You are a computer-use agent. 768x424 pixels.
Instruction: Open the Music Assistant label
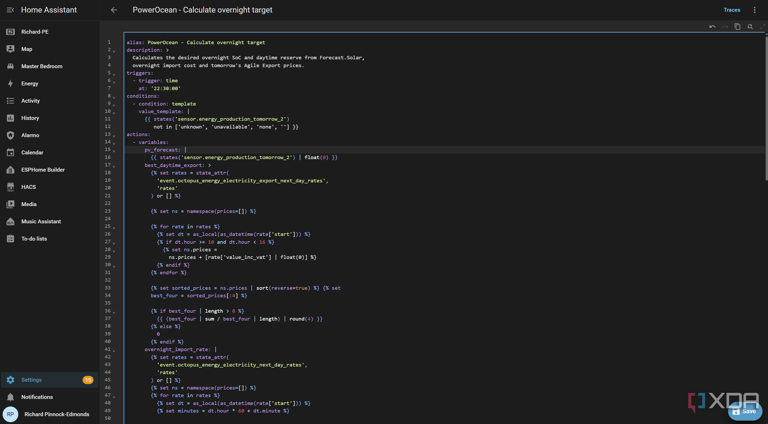[x=41, y=221]
